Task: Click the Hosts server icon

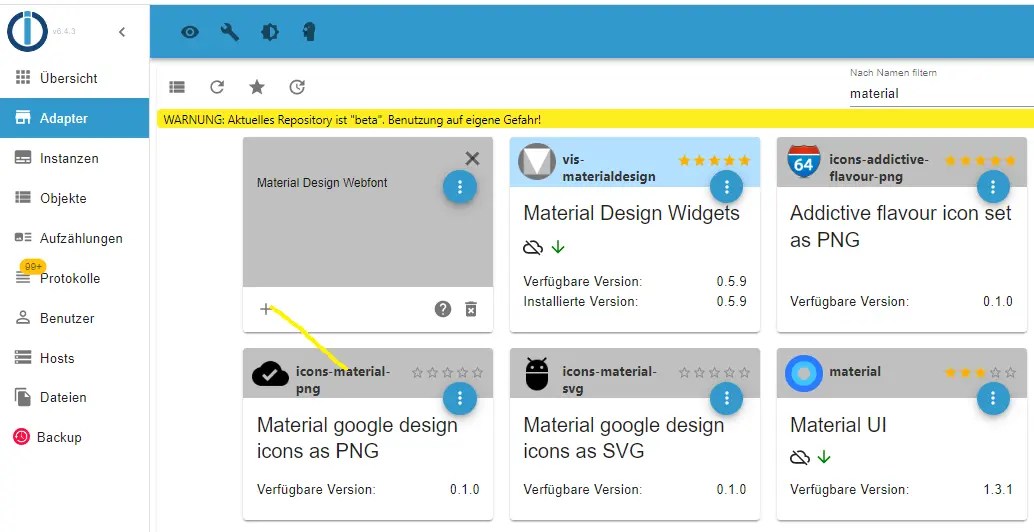Action: 23,357
